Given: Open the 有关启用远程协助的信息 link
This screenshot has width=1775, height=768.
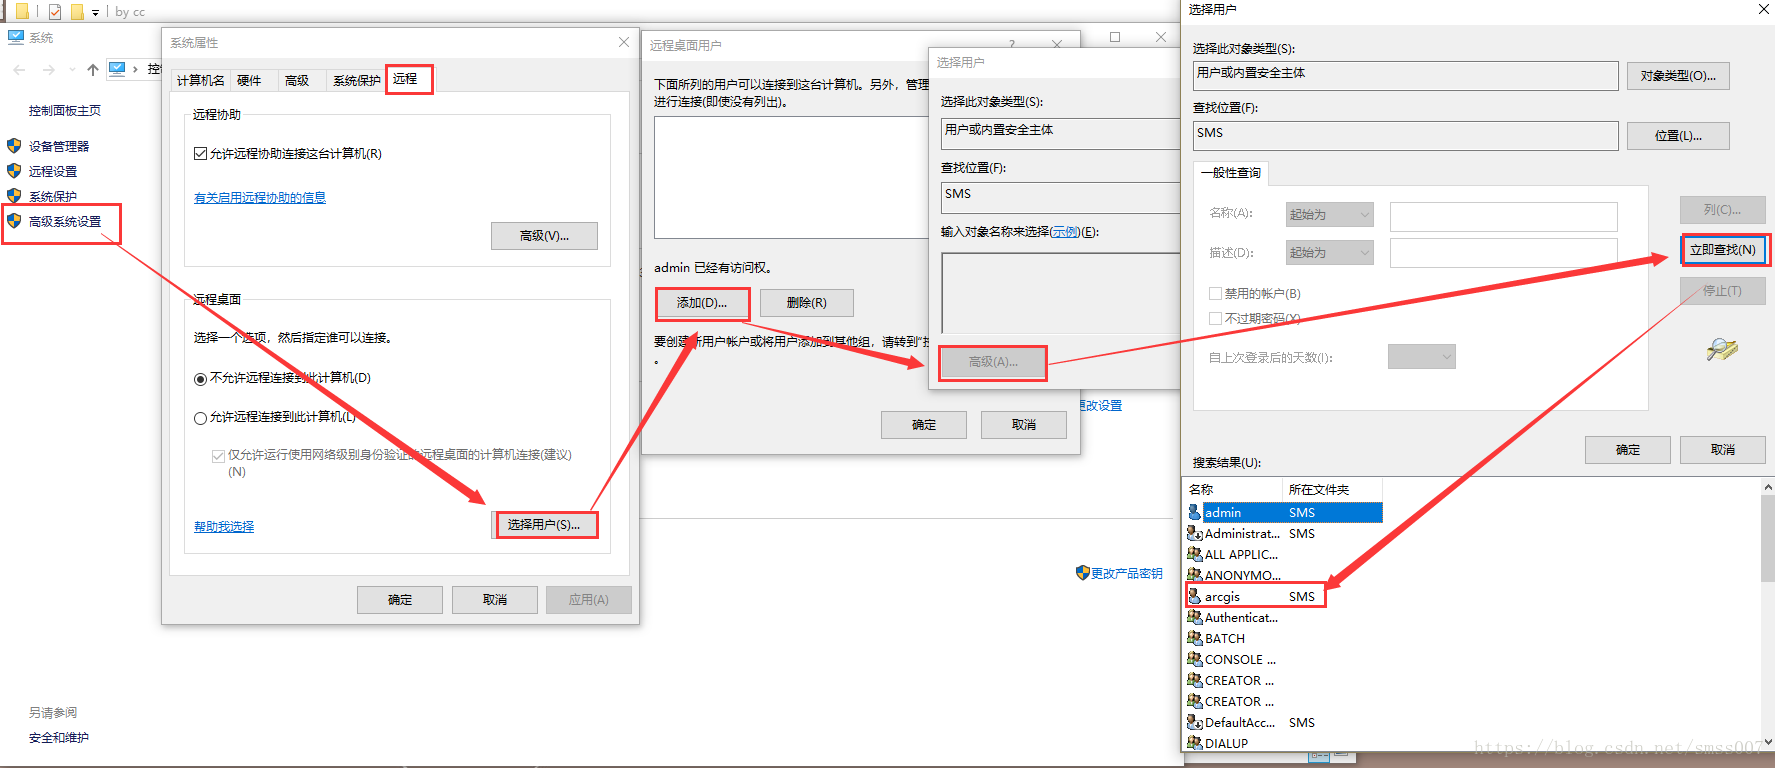Looking at the screenshot, I should coord(260,197).
